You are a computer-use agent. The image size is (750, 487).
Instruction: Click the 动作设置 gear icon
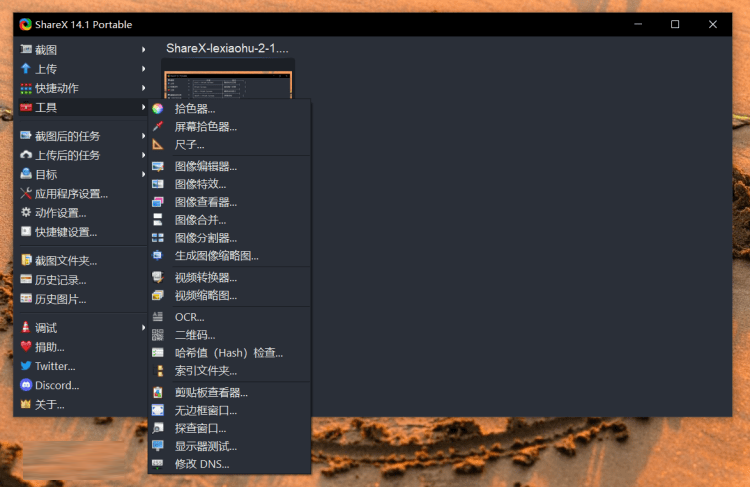click(26, 212)
